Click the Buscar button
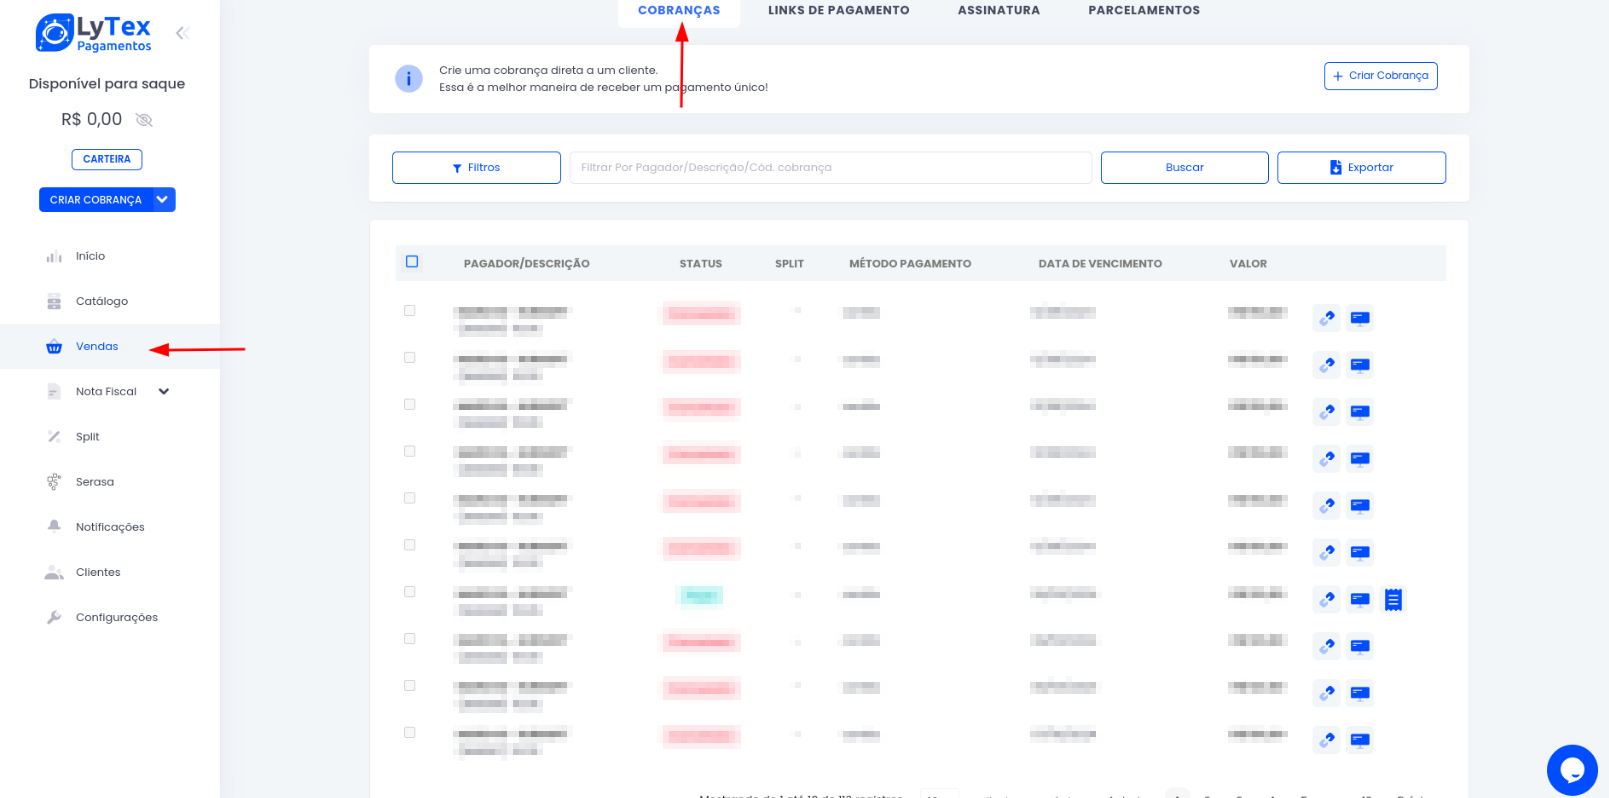The height and width of the screenshot is (798, 1609). (x=1185, y=168)
